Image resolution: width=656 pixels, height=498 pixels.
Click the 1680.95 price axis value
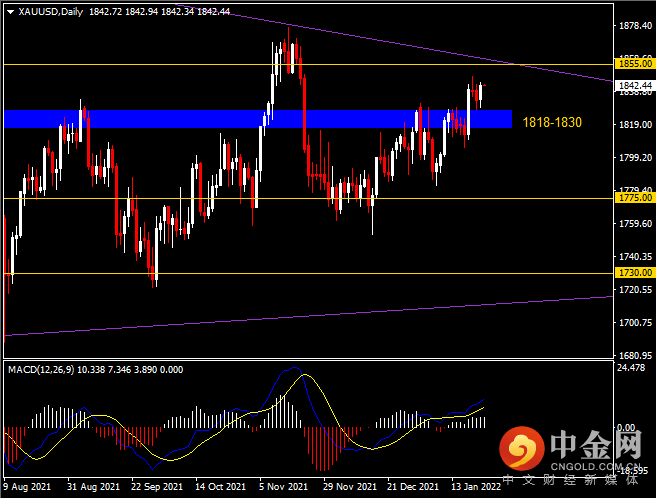click(x=635, y=355)
